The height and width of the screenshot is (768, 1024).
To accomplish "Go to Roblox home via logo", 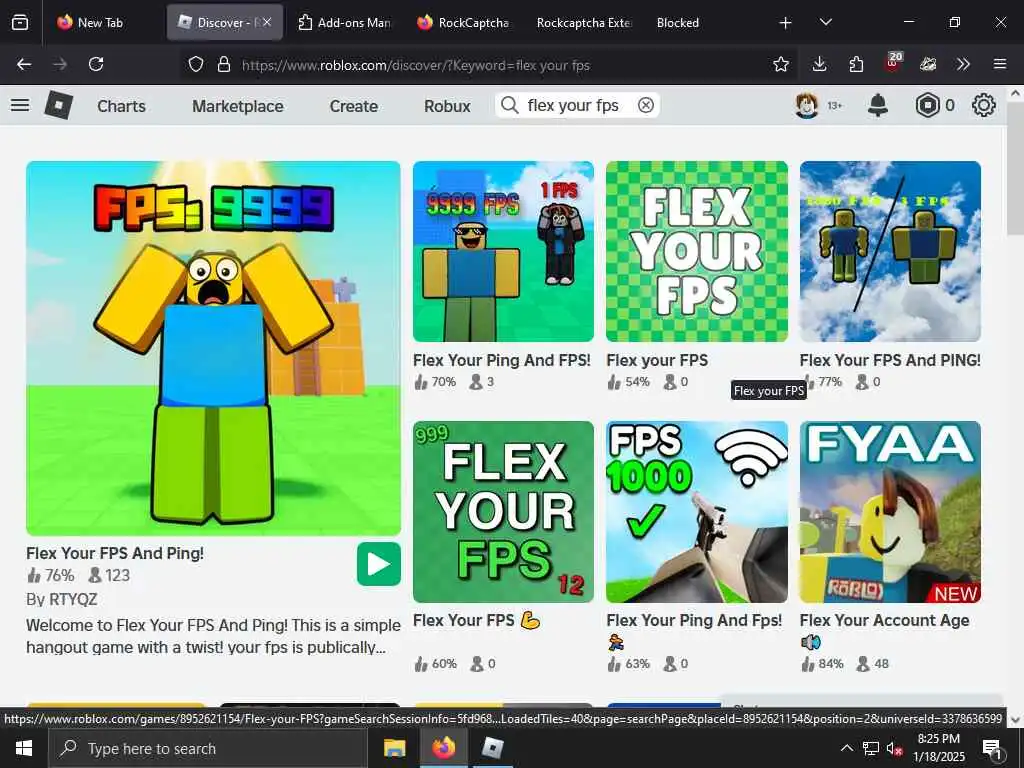I will coord(58,105).
